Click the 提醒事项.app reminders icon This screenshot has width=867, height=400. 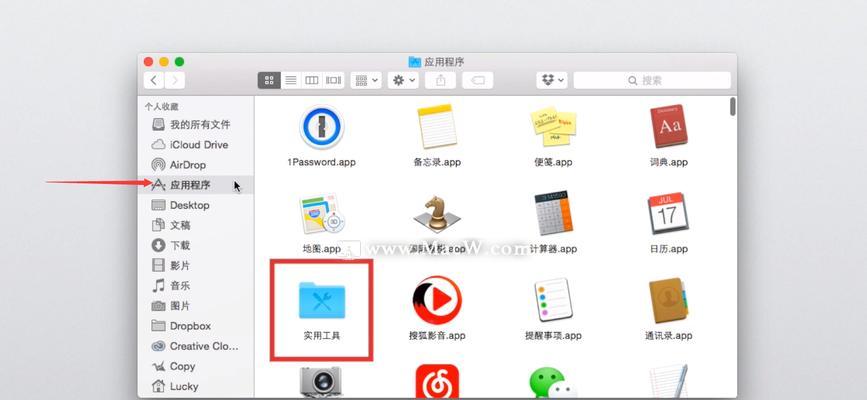click(x=553, y=300)
